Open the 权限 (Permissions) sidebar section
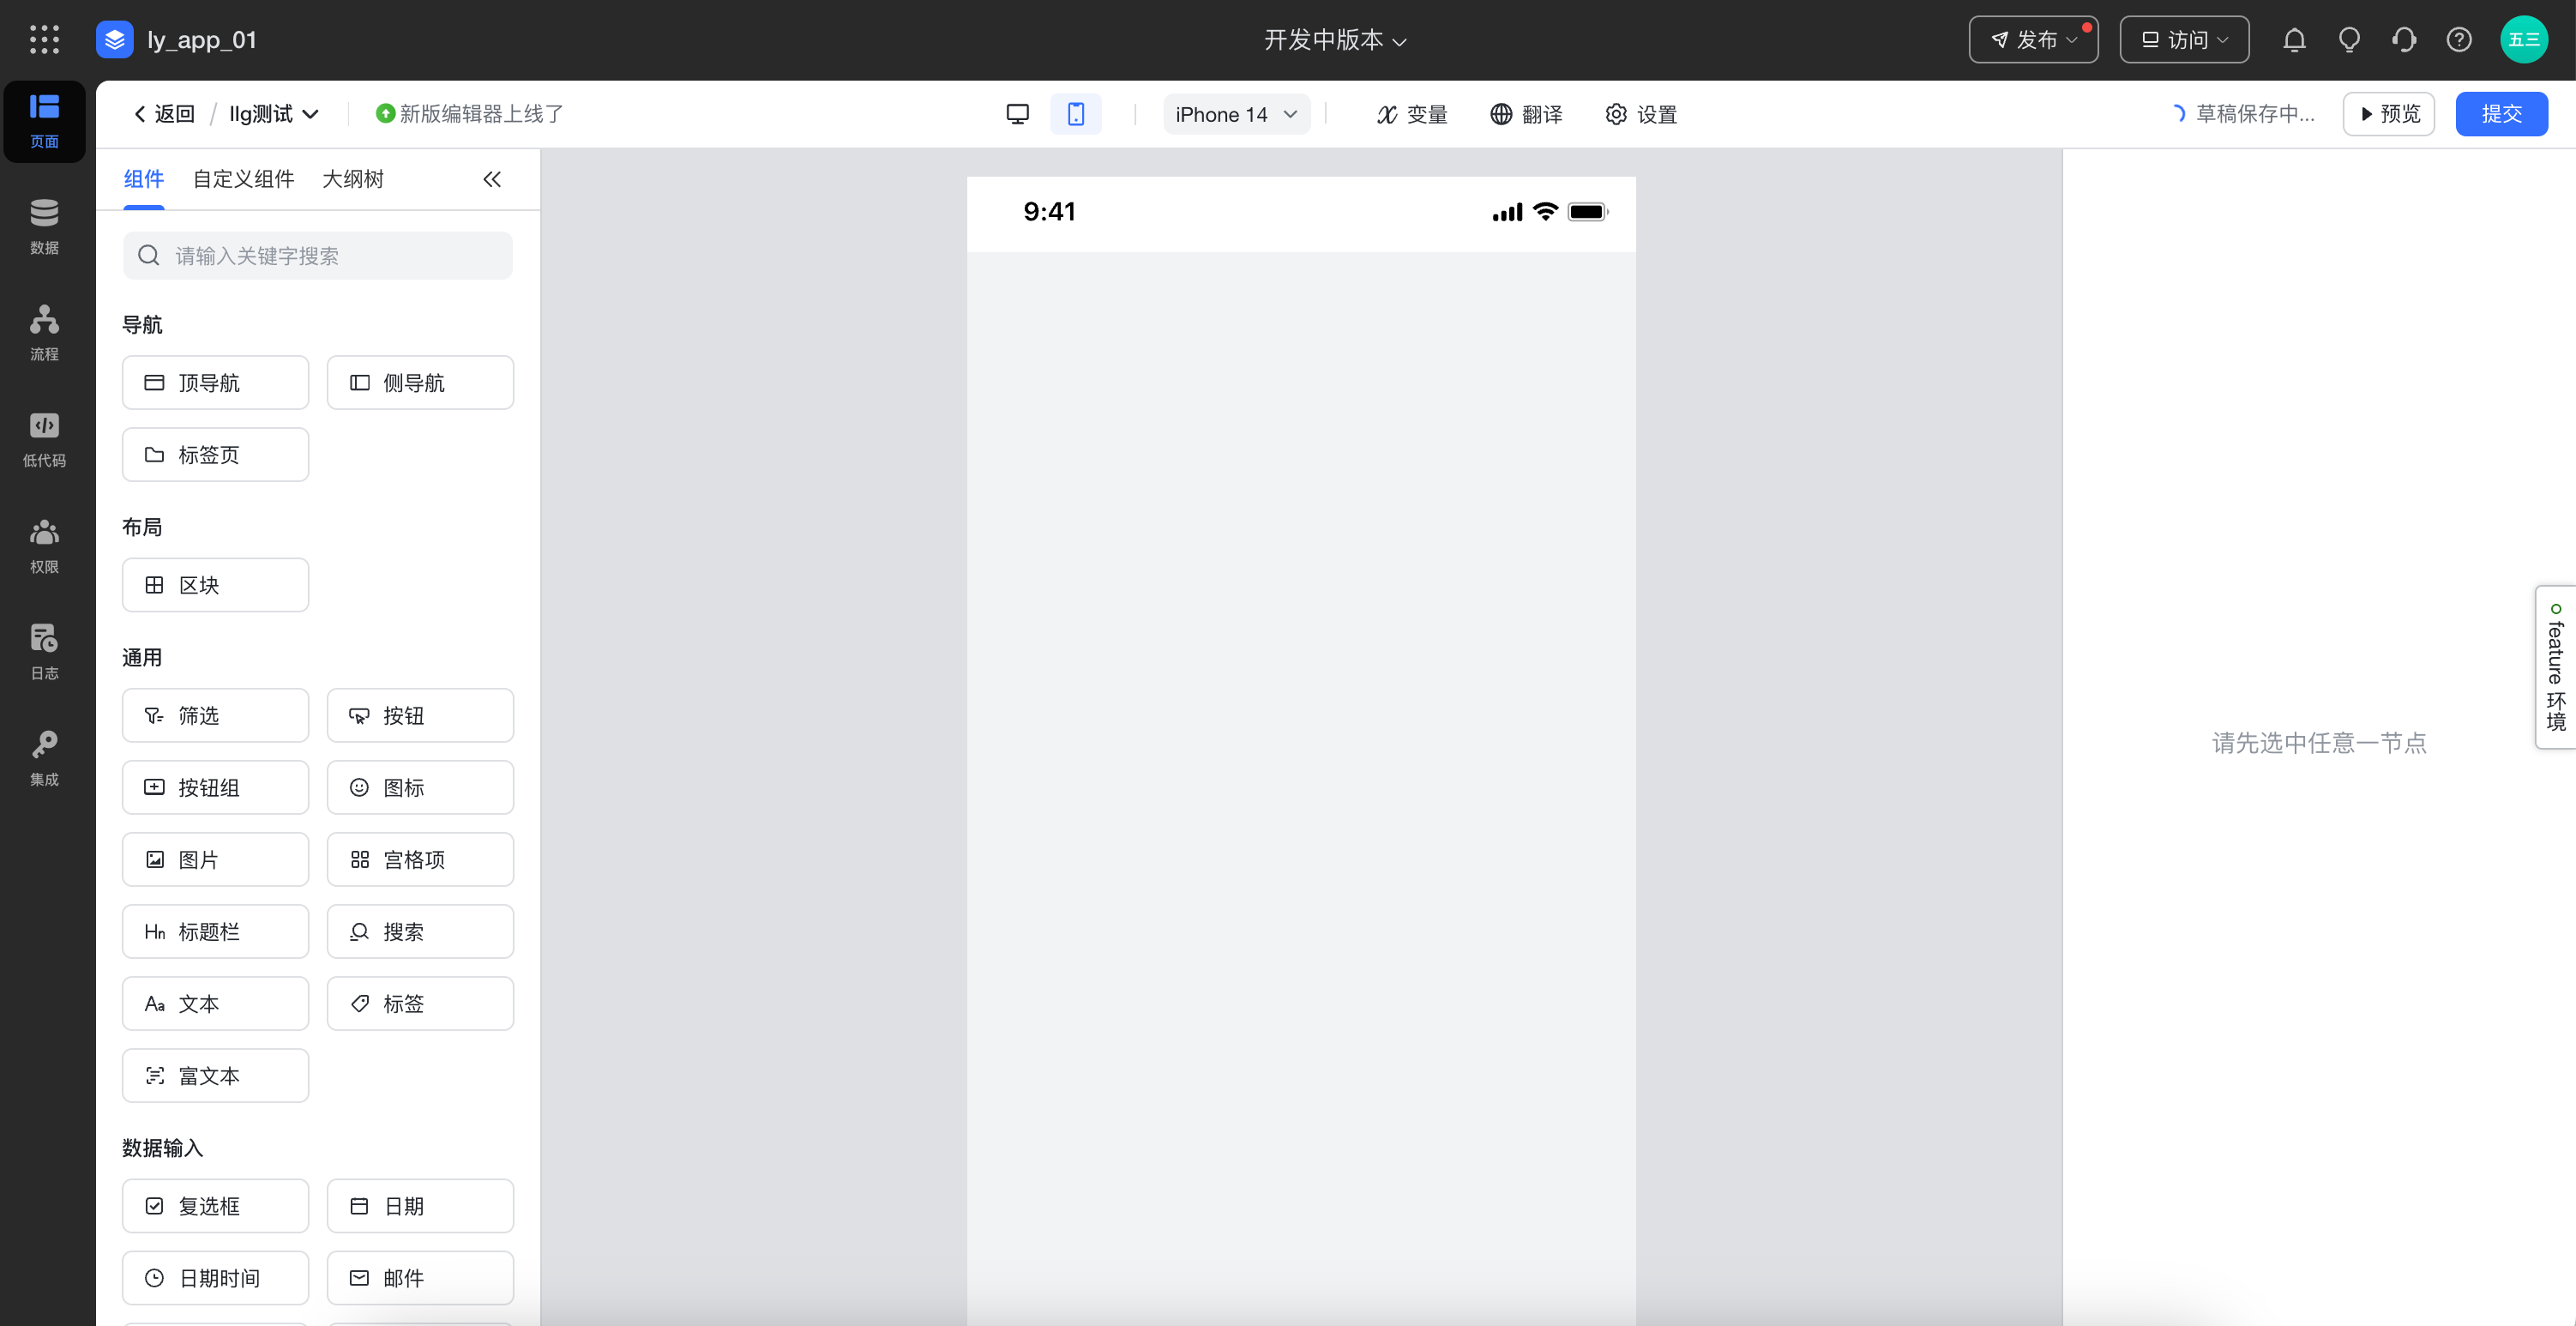 click(44, 545)
